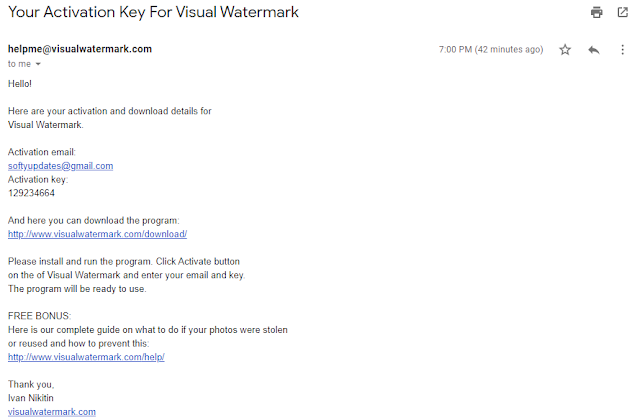
Task: Click the 'Hello!' greeting line
Action: (x=20, y=84)
